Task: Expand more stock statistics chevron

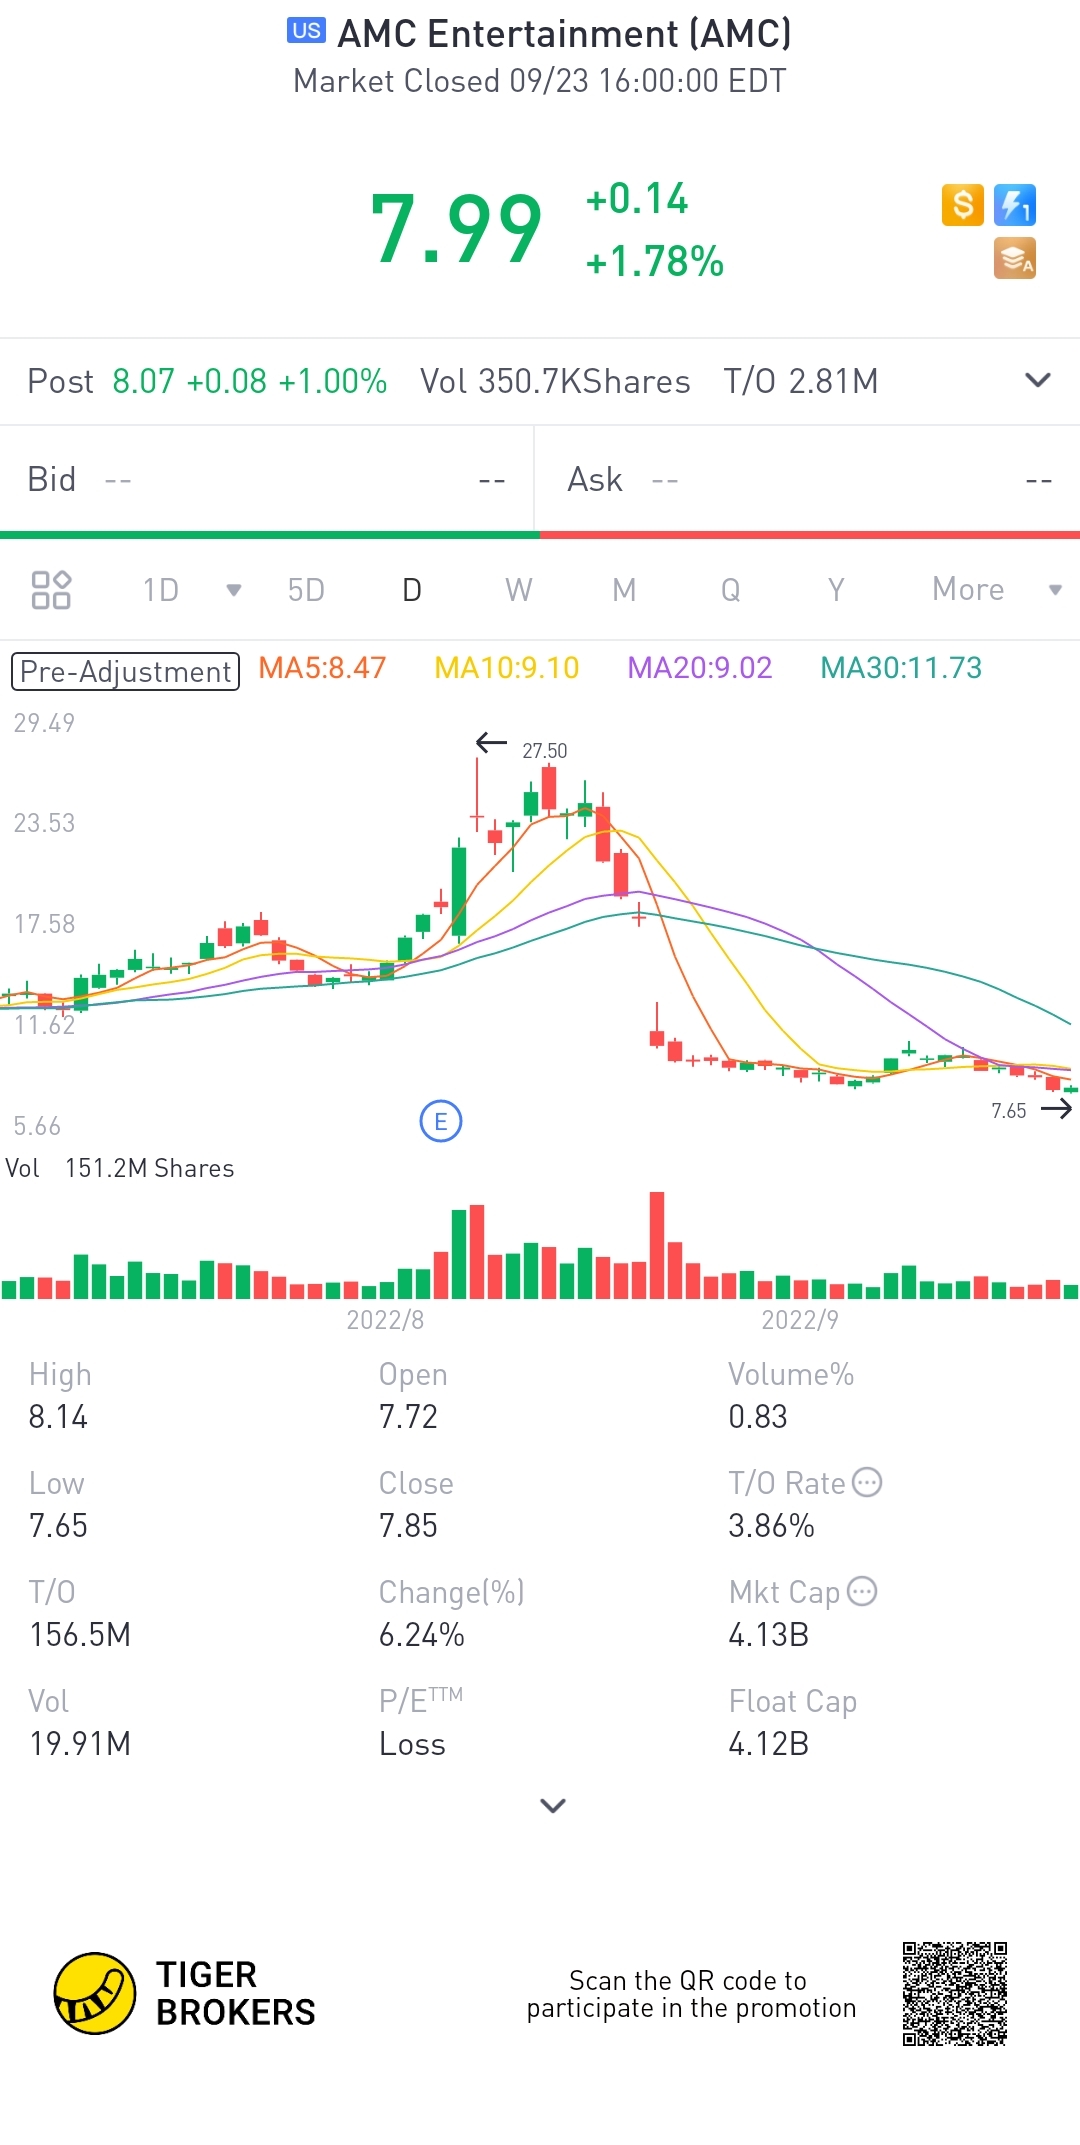Action: [x=553, y=1805]
